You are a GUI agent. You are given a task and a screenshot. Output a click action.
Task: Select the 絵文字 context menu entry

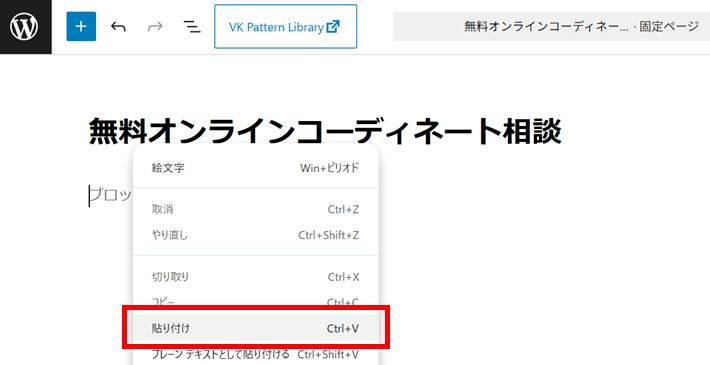(x=255, y=168)
